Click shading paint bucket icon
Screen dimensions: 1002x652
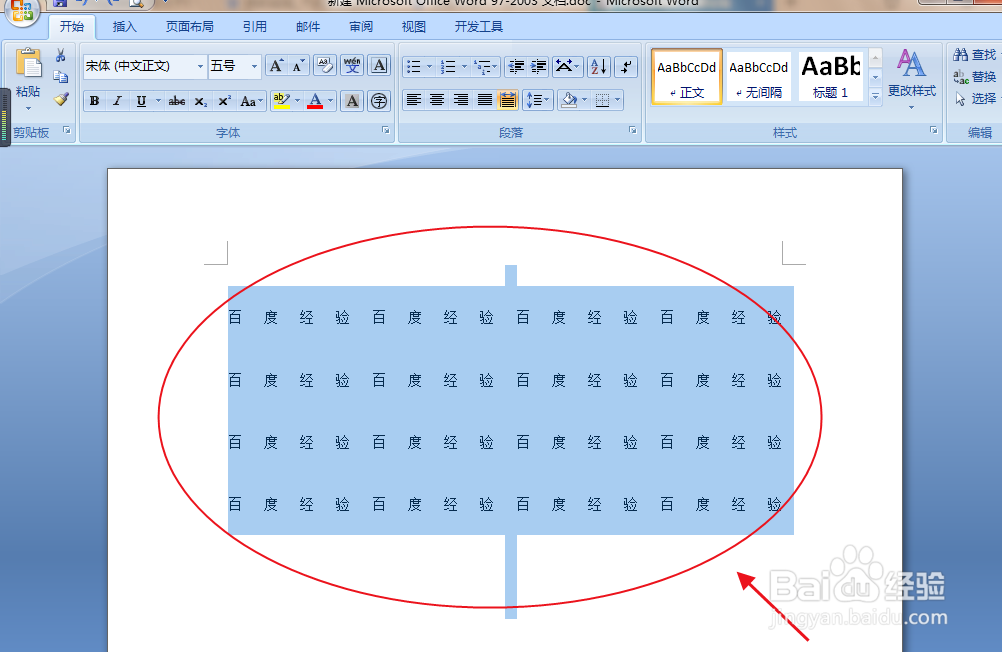(568, 100)
